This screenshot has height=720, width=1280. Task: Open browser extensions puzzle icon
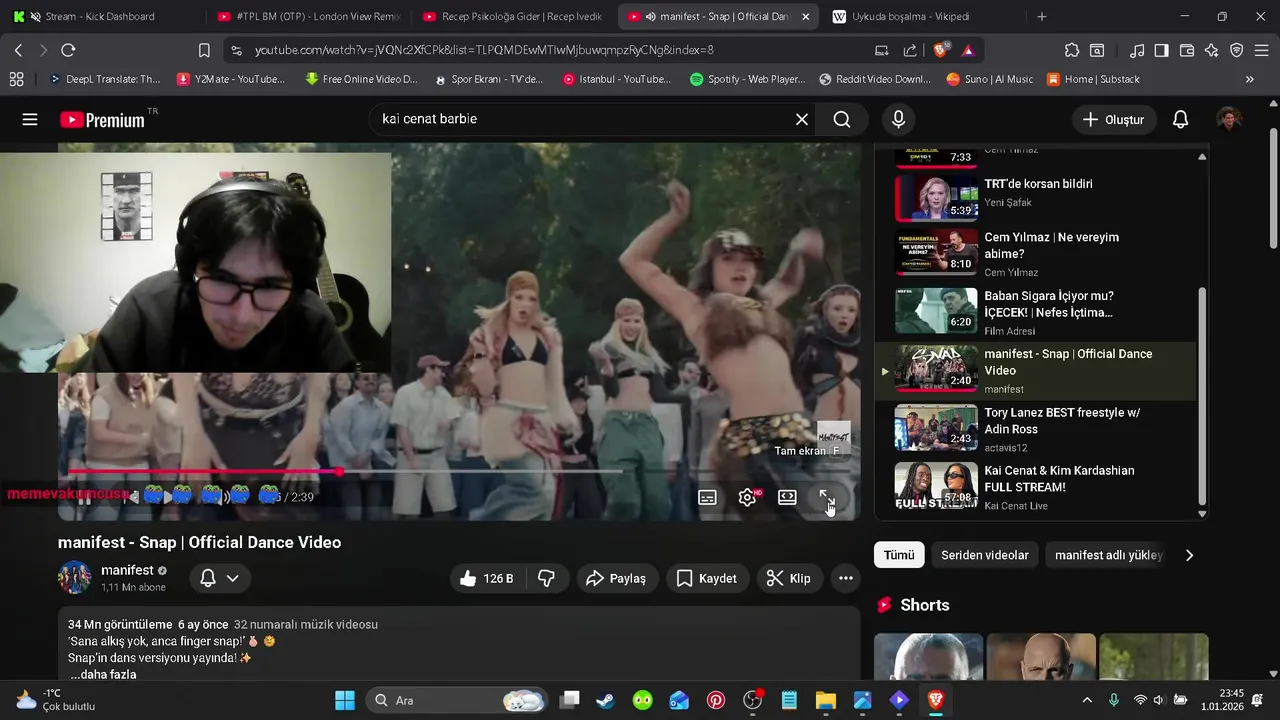coord(1072,50)
